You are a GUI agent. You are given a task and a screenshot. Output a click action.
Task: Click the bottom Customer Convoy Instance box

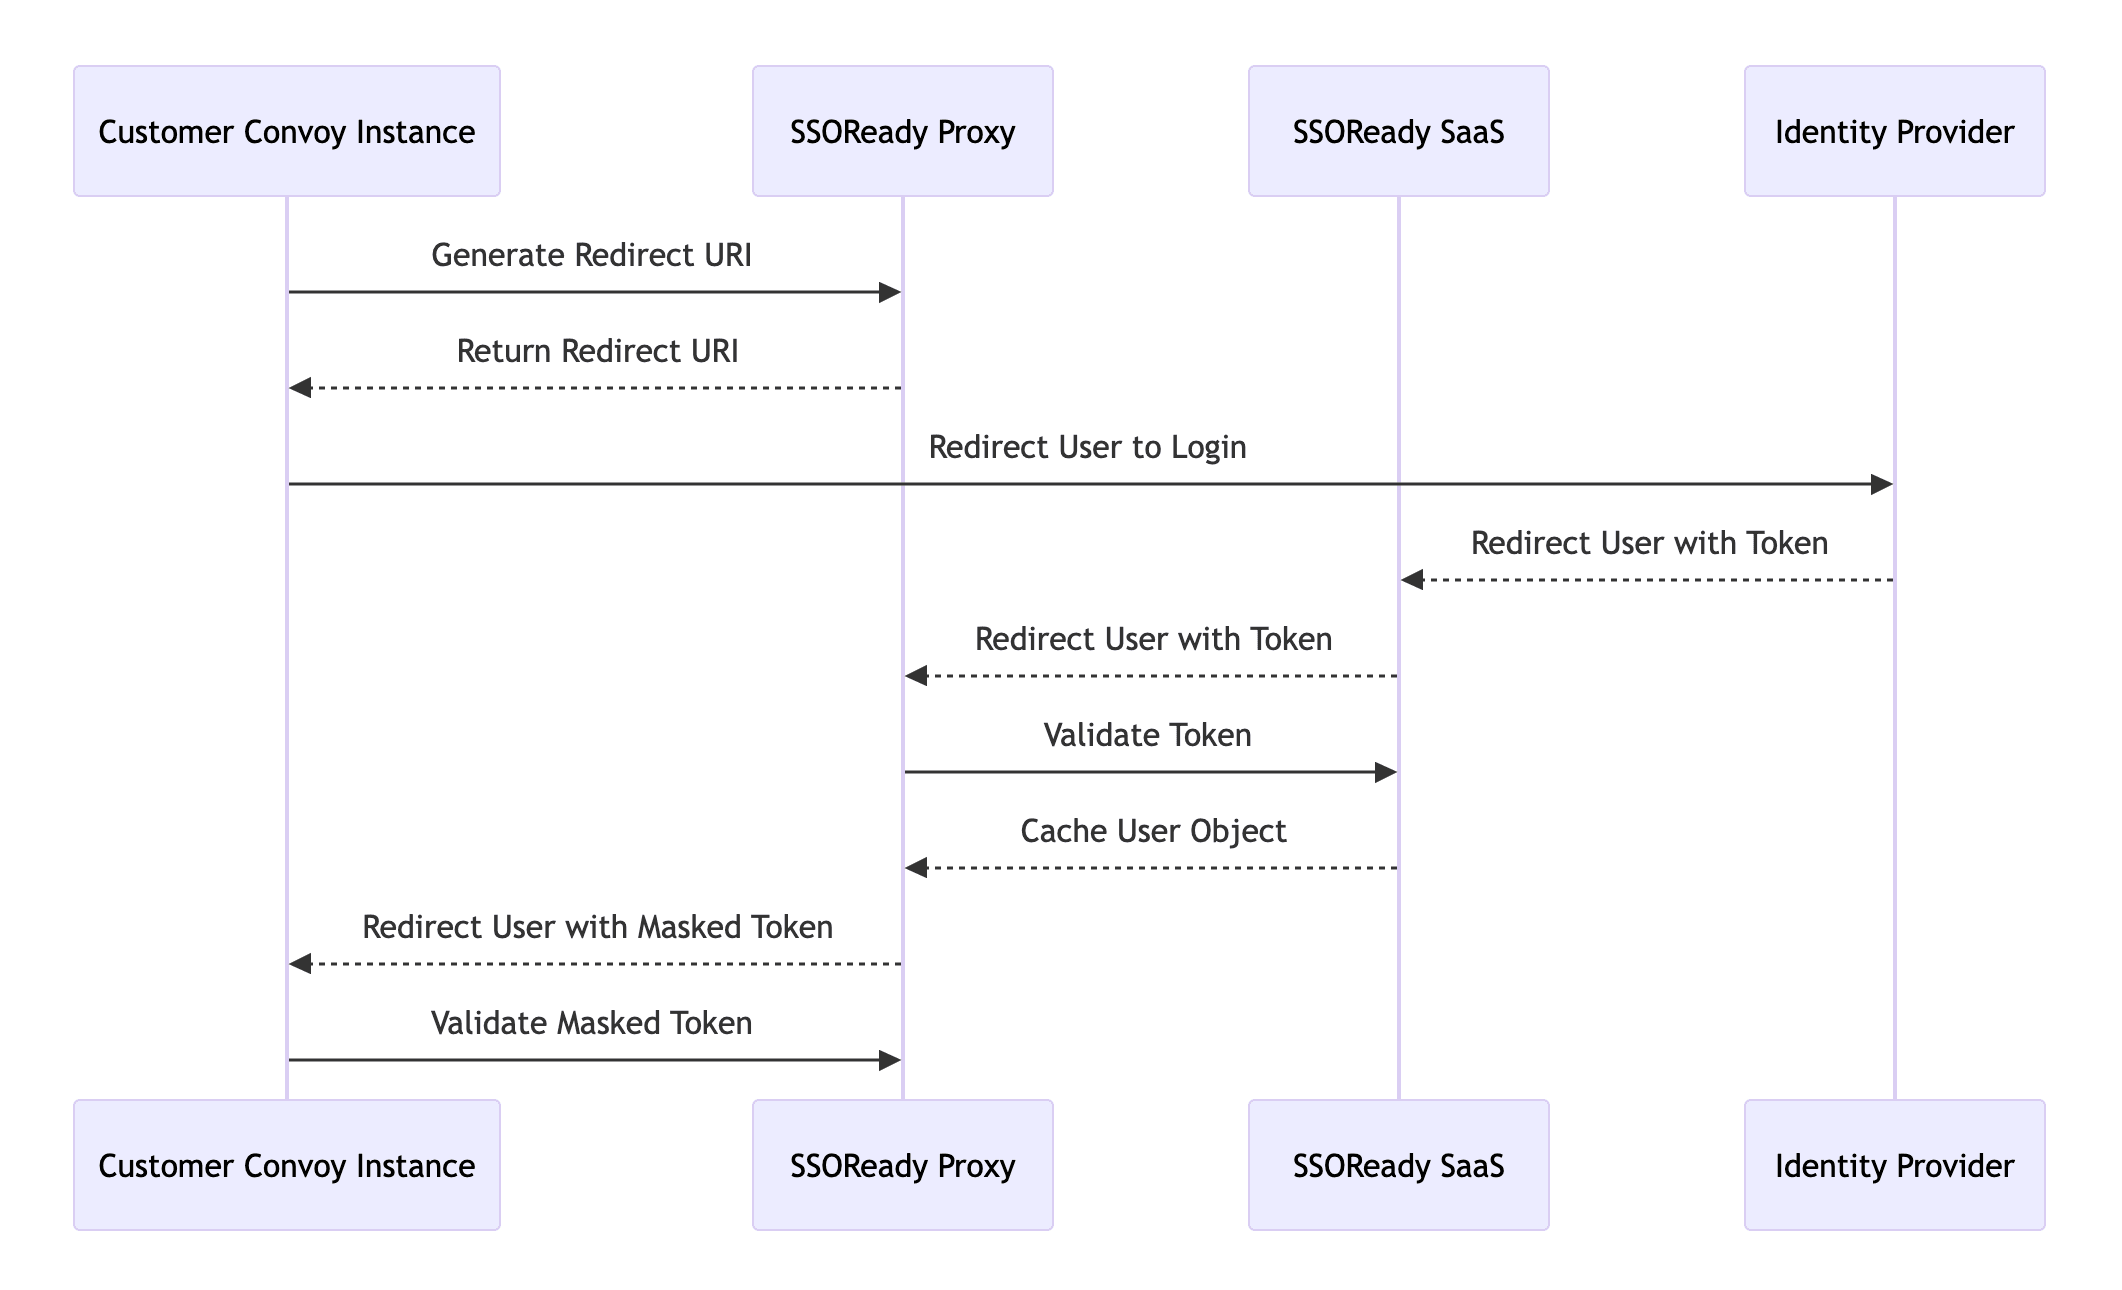click(286, 1166)
